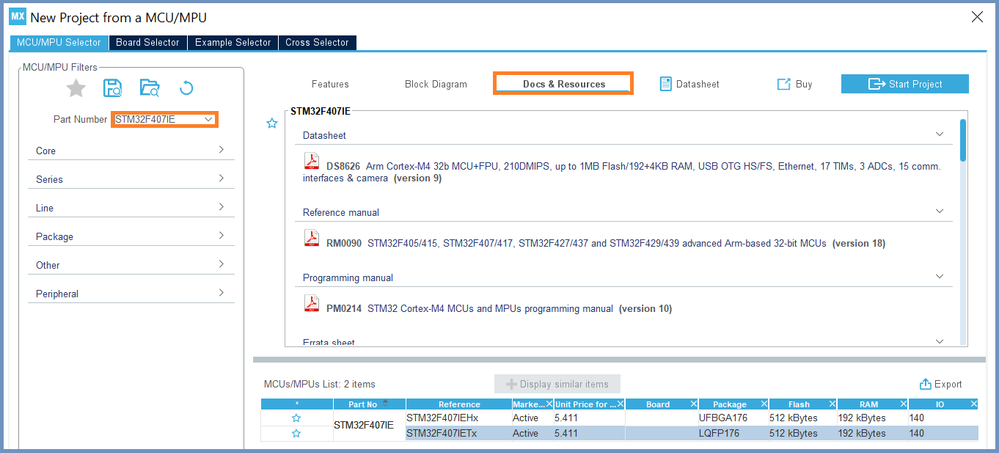Open RM0090 reference manual PDF icon
The width and height of the screenshot is (999, 453).
311,238
